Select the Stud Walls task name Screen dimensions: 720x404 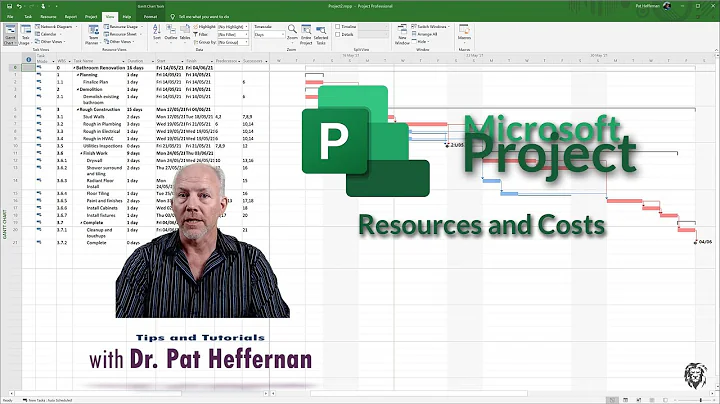point(94,117)
